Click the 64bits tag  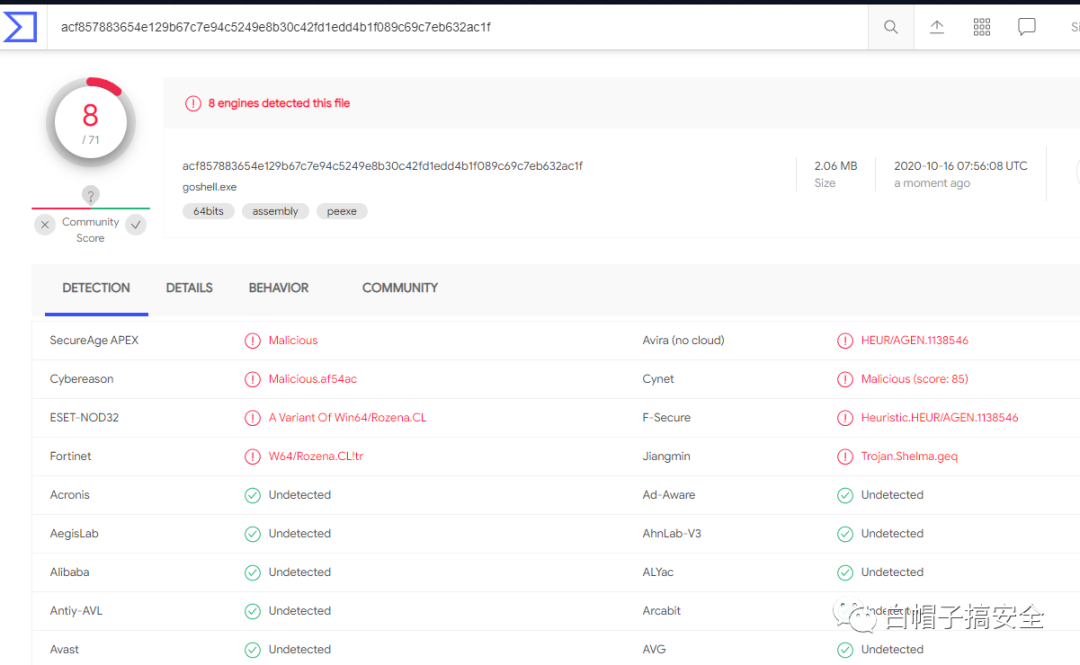(209, 211)
